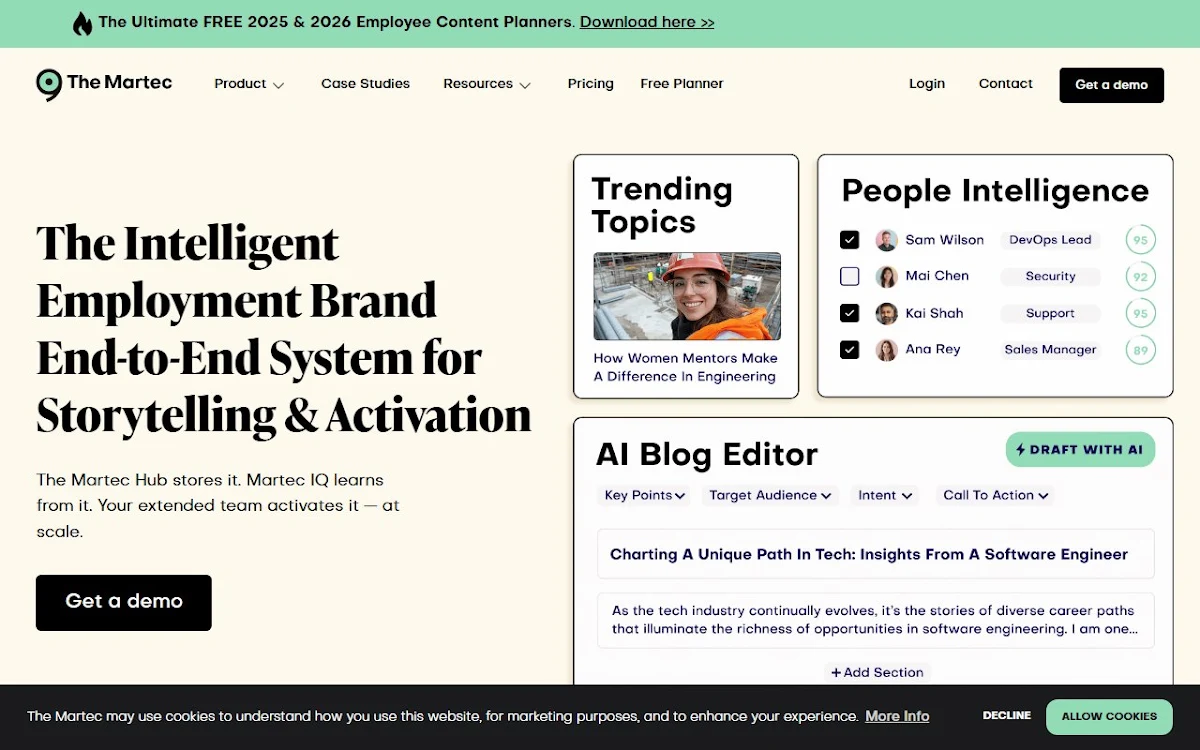Click Sam Wilson's avatar icon
Screen dimensions: 1200x750
pos(886,240)
